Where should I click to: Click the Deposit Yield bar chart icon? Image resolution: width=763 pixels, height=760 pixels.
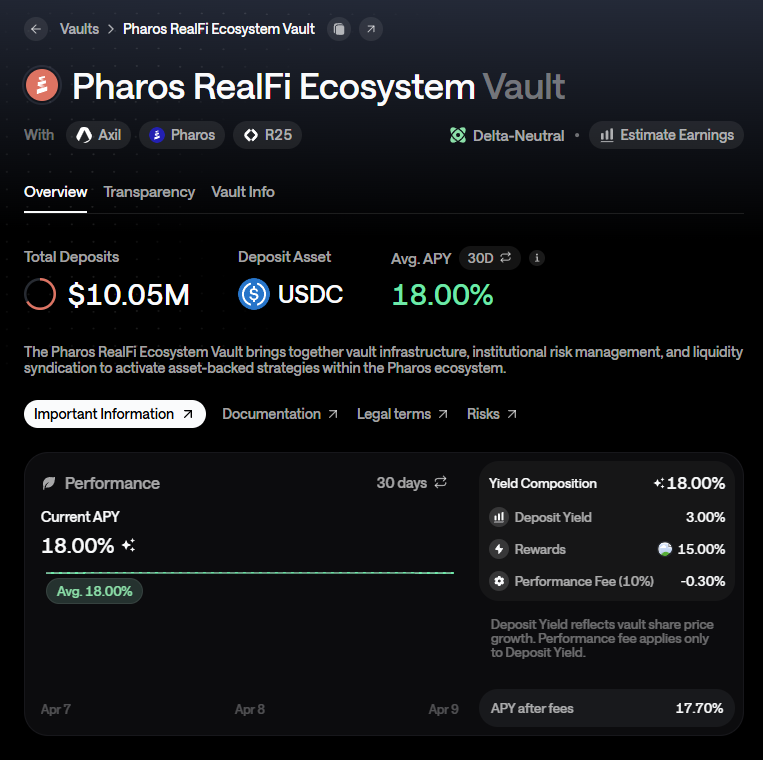(499, 517)
